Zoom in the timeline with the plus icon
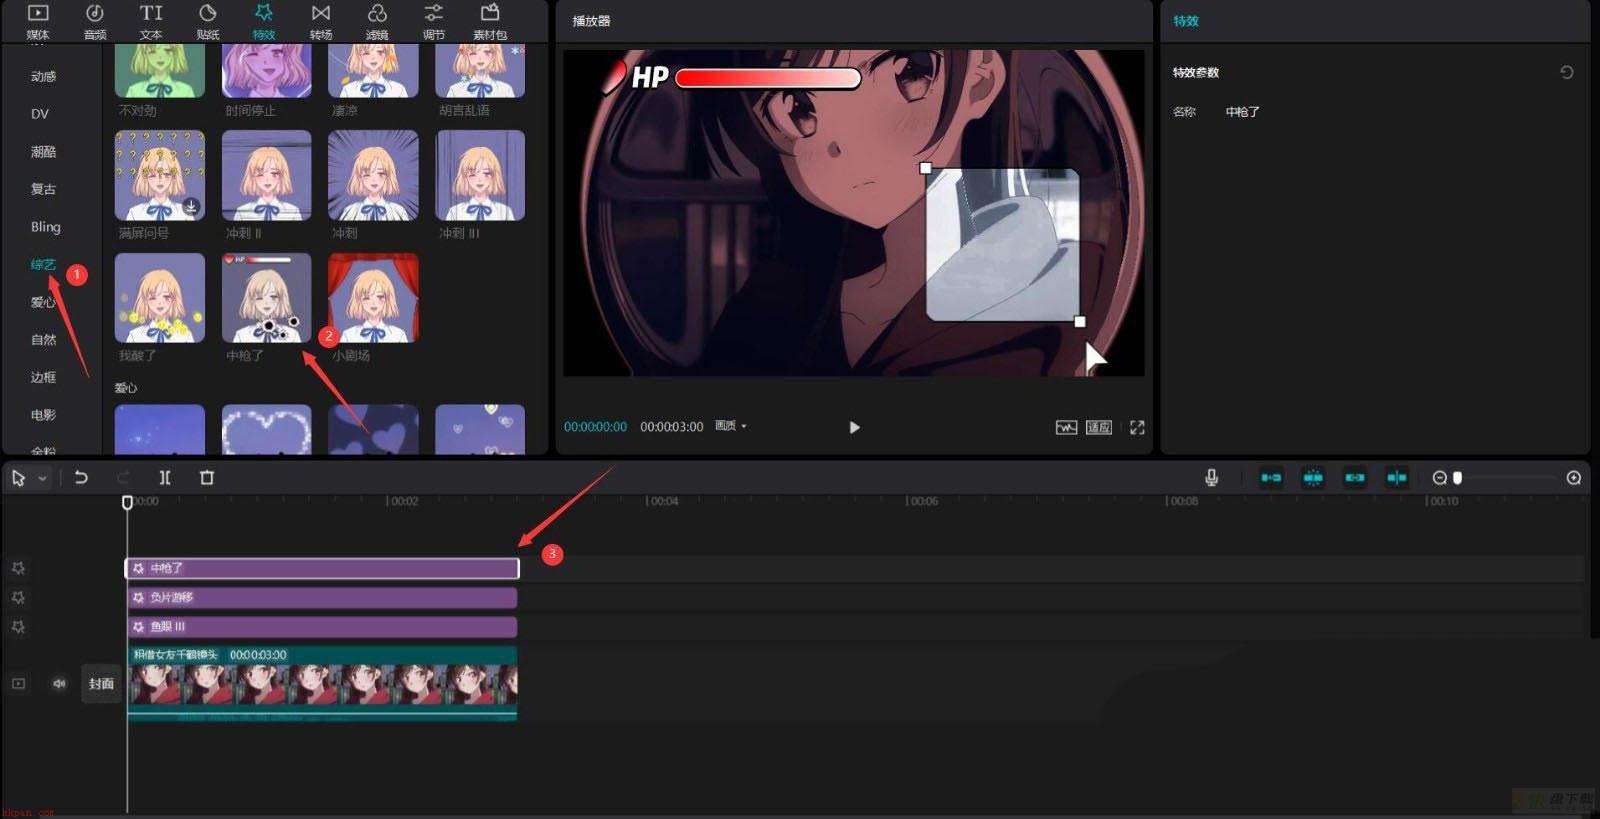The height and width of the screenshot is (819, 1600). pos(1573,478)
